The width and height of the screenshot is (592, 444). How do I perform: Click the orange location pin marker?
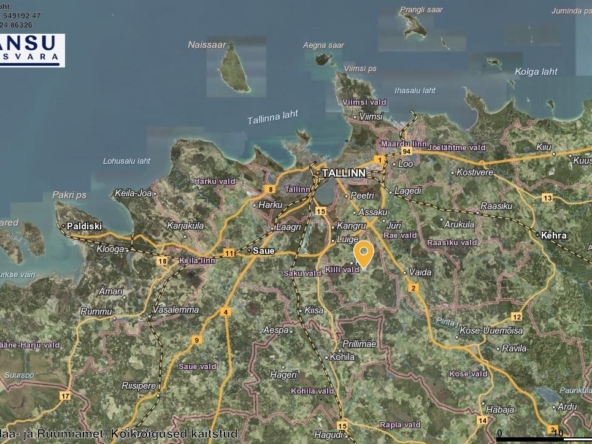364,255
